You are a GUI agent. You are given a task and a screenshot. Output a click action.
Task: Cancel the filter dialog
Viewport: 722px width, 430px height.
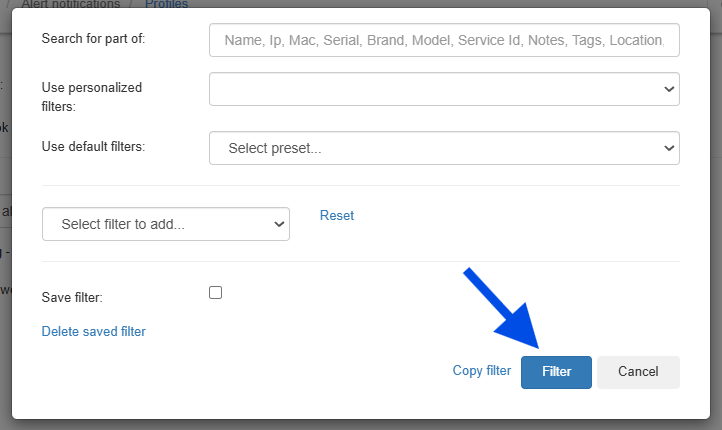(x=638, y=372)
